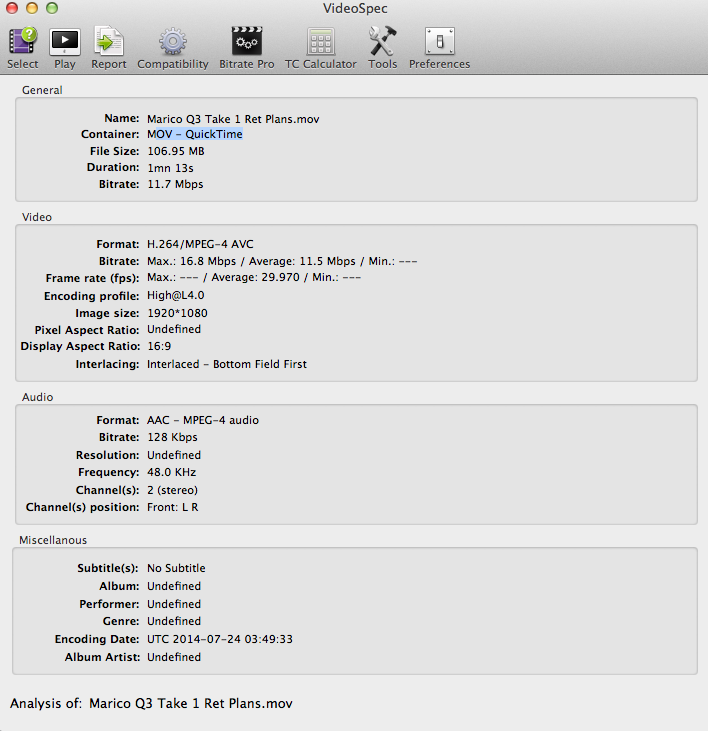Click the image size '1920*1080'
This screenshot has width=708, height=731.
tap(177, 313)
